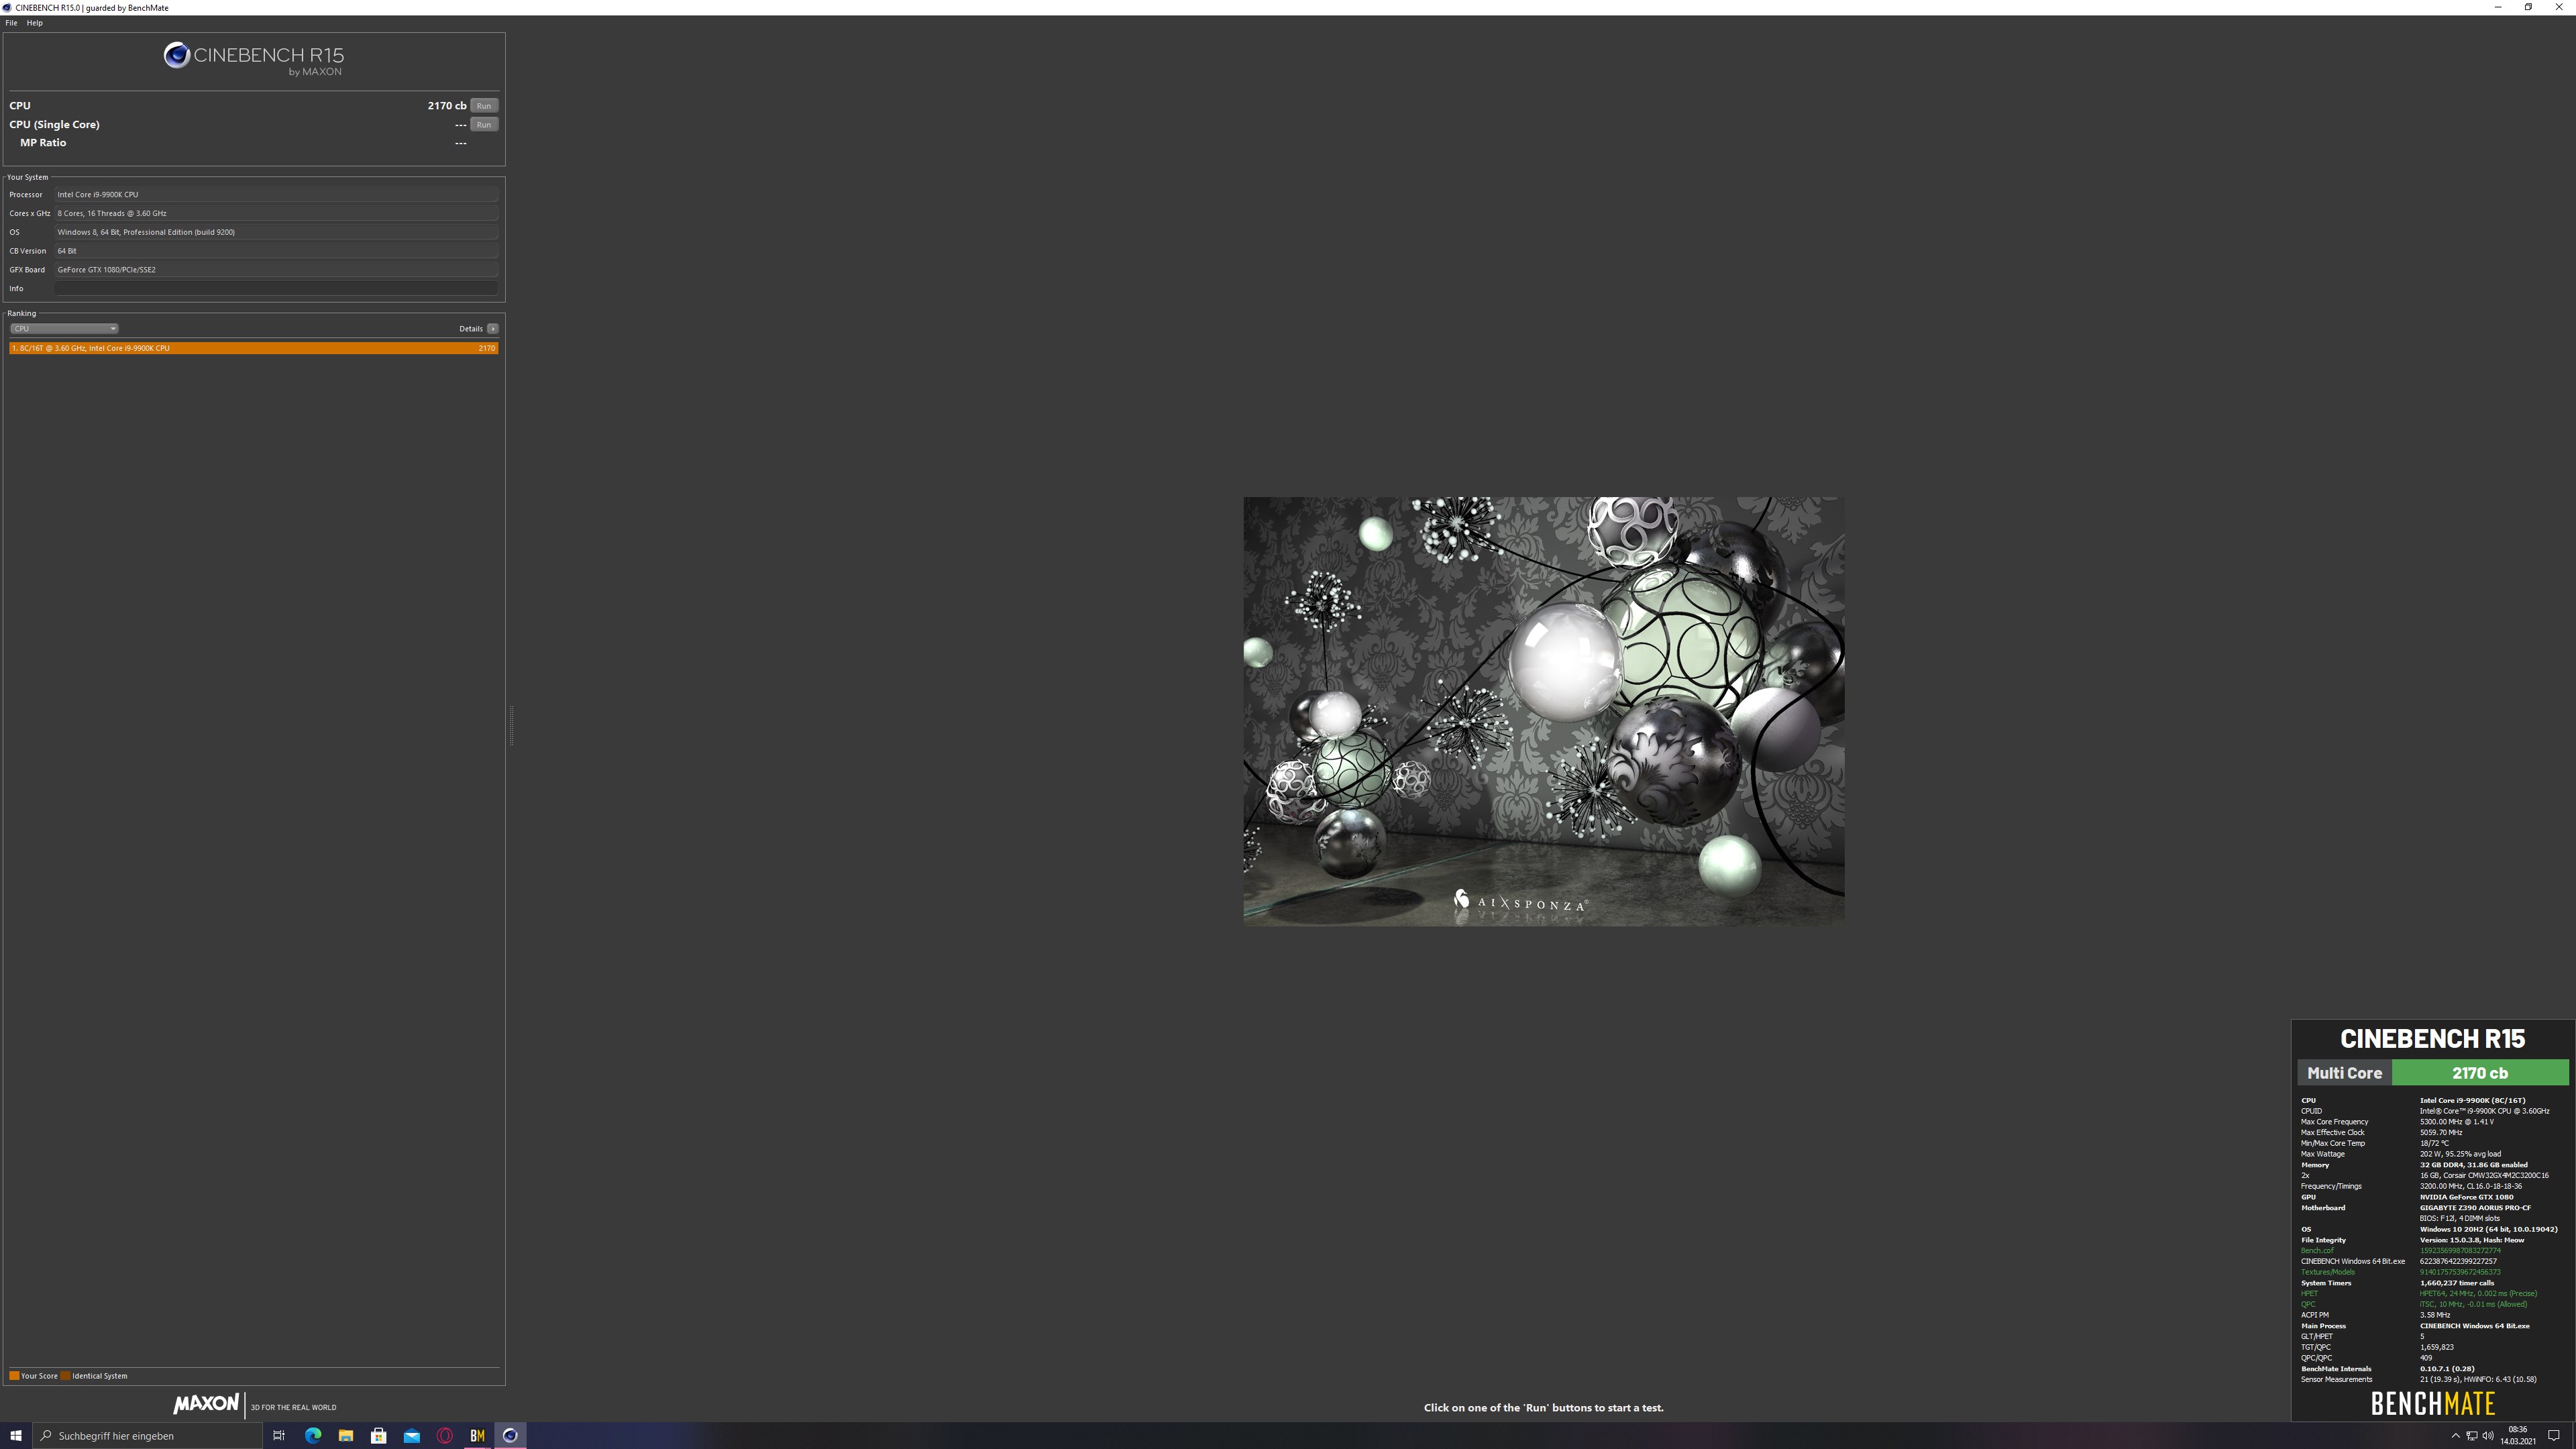
Task: Click the rendered AixSponza scene image
Action: [x=1544, y=711]
